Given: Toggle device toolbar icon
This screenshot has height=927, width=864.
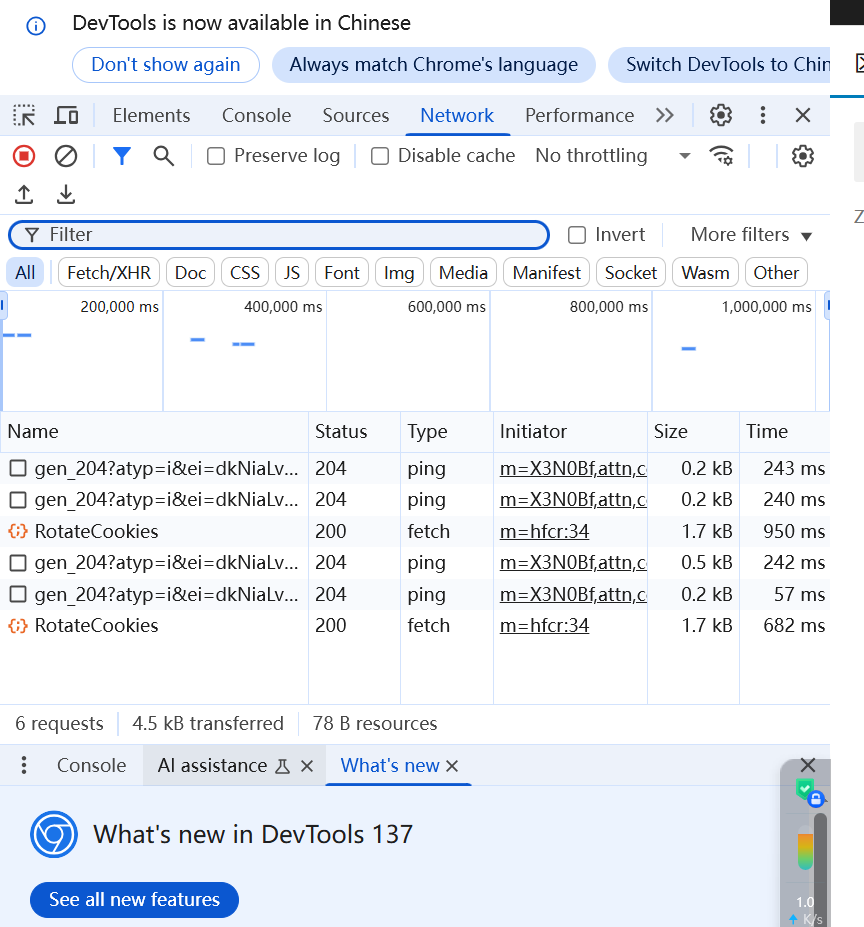Looking at the screenshot, I should 66,115.
